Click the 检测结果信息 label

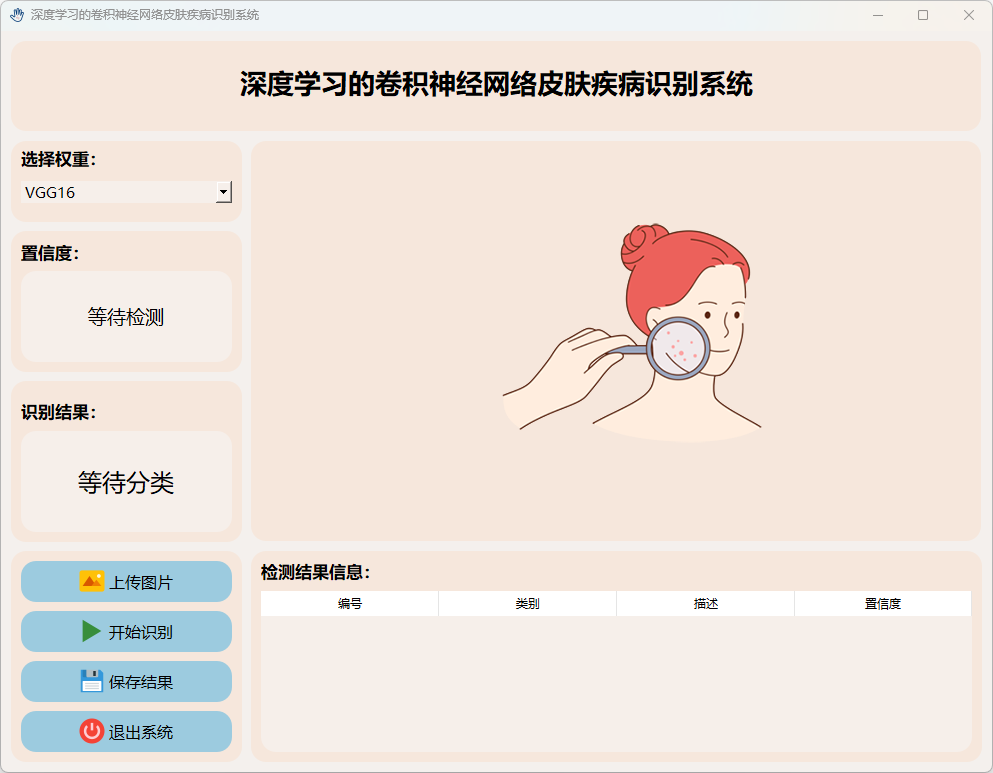click(x=315, y=572)
